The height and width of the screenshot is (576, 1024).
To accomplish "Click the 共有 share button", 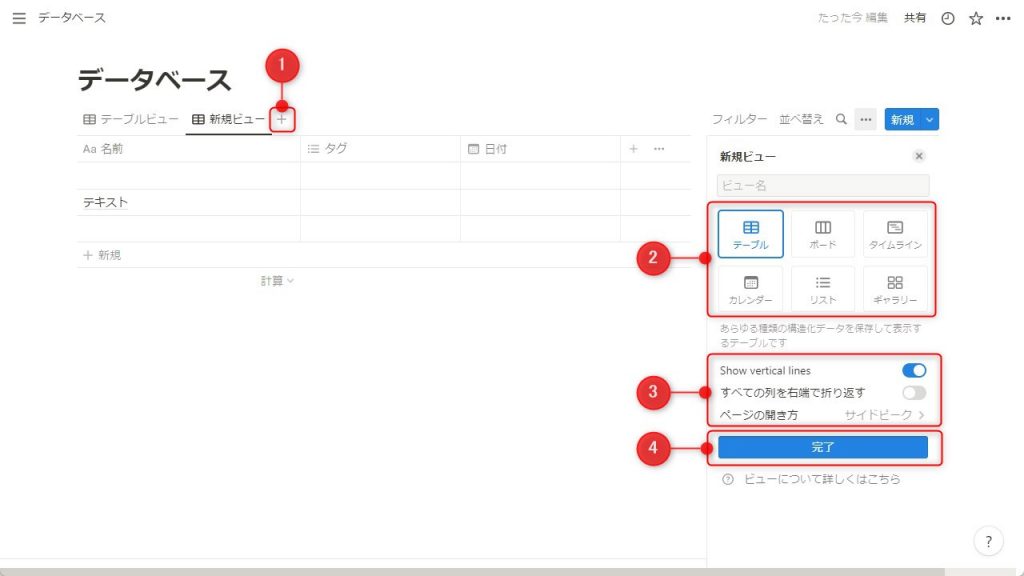I will click(915, 18).
